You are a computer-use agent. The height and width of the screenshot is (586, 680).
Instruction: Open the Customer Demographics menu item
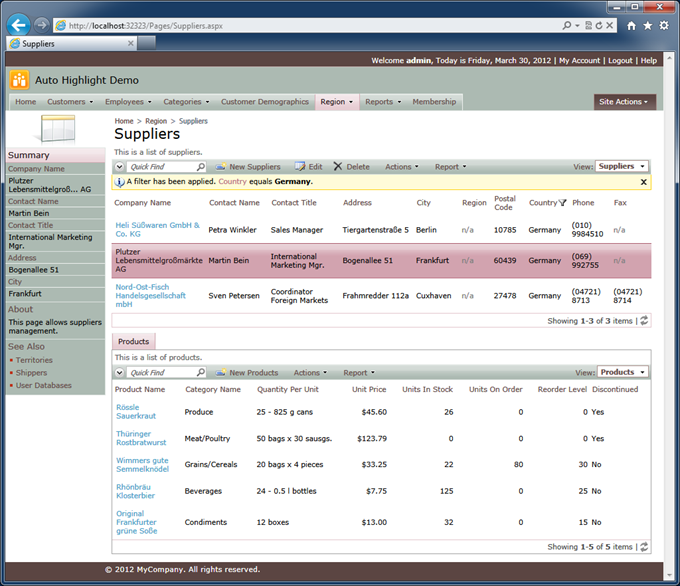coord(265,102)
